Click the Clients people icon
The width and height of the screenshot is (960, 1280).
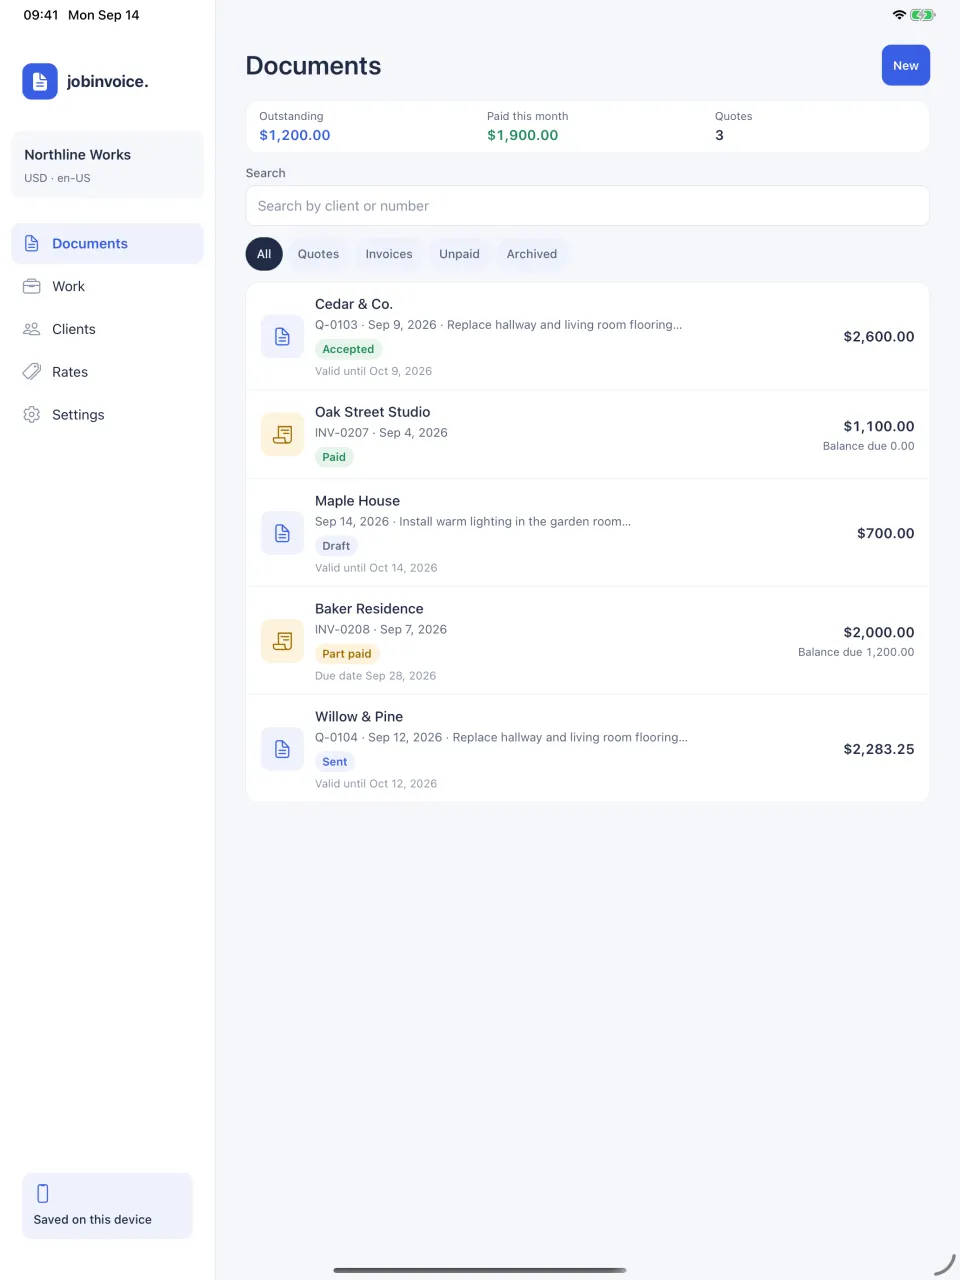[x=32, y=329]
